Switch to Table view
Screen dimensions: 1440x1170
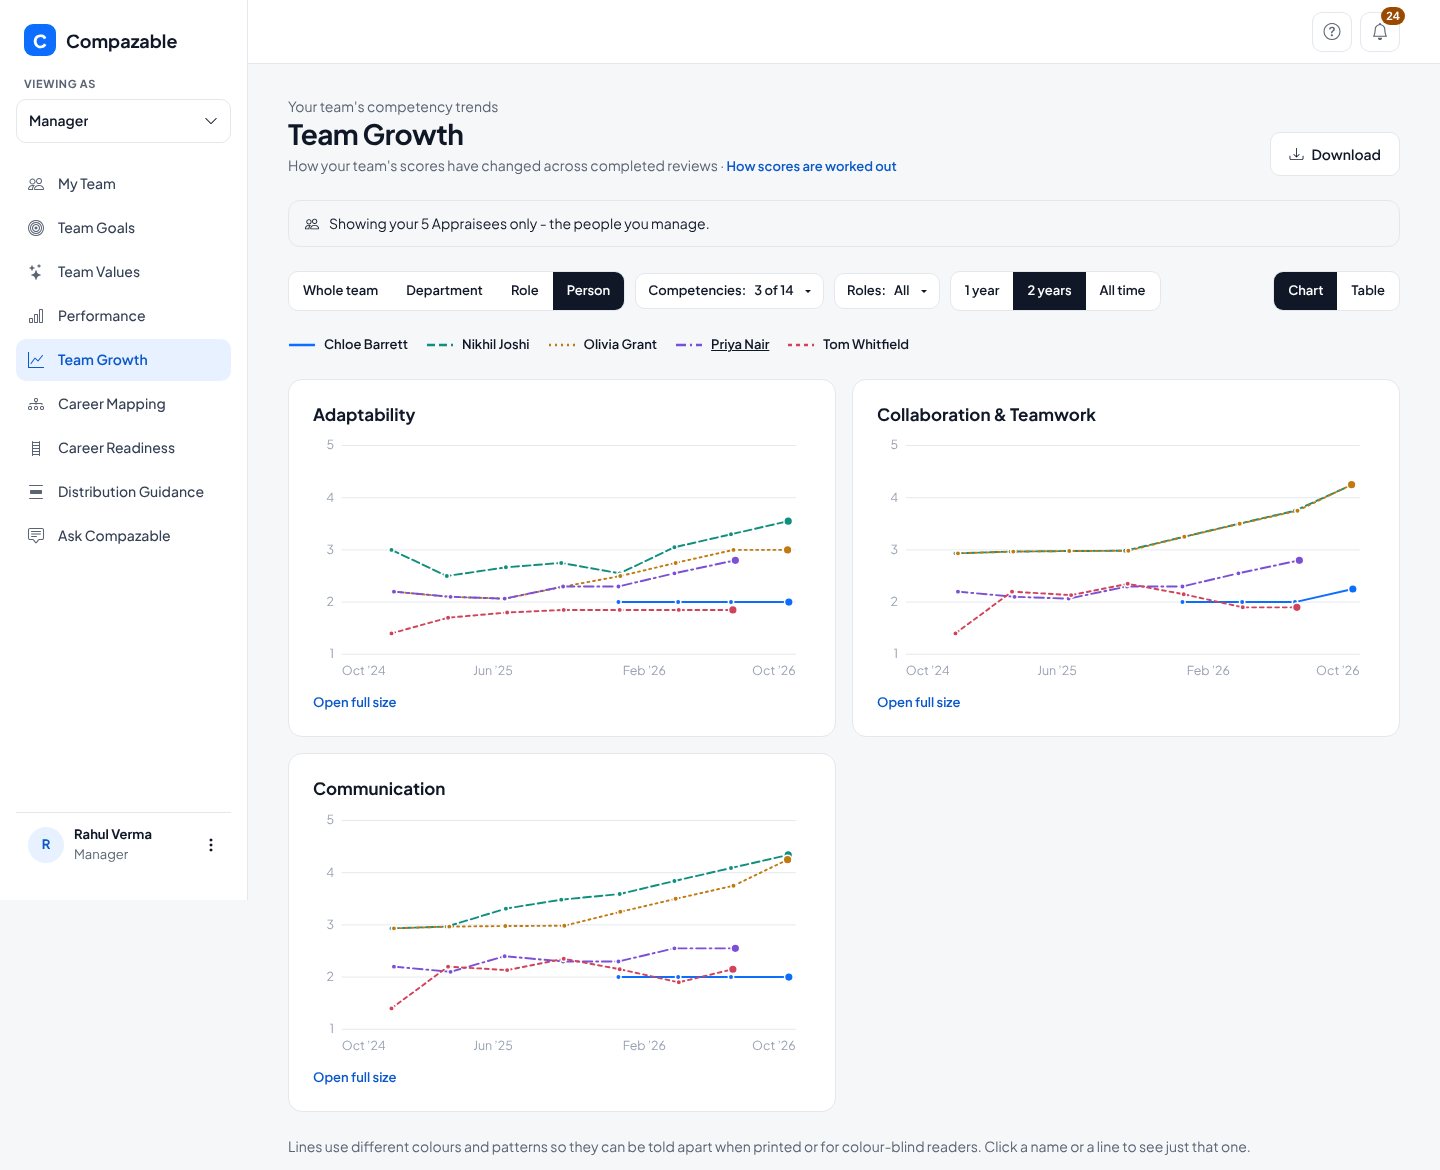[1367, 291]
